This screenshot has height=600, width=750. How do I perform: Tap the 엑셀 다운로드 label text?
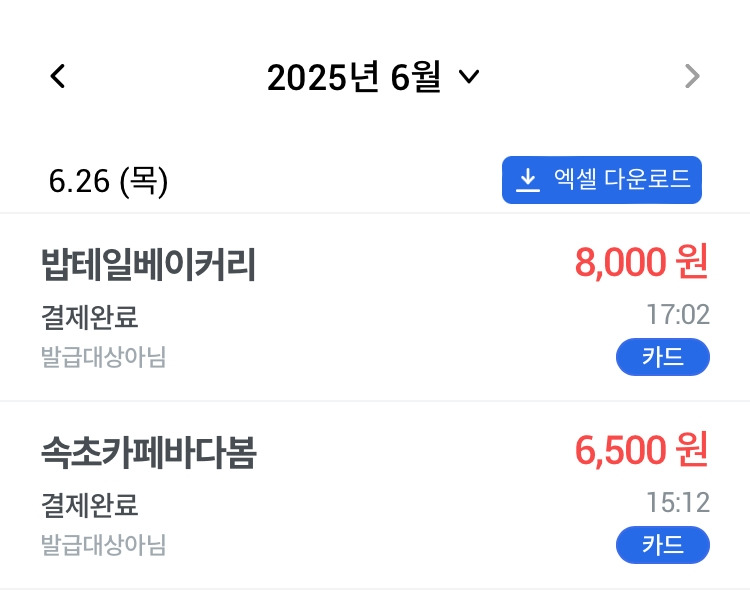click(x=621, y=180)
